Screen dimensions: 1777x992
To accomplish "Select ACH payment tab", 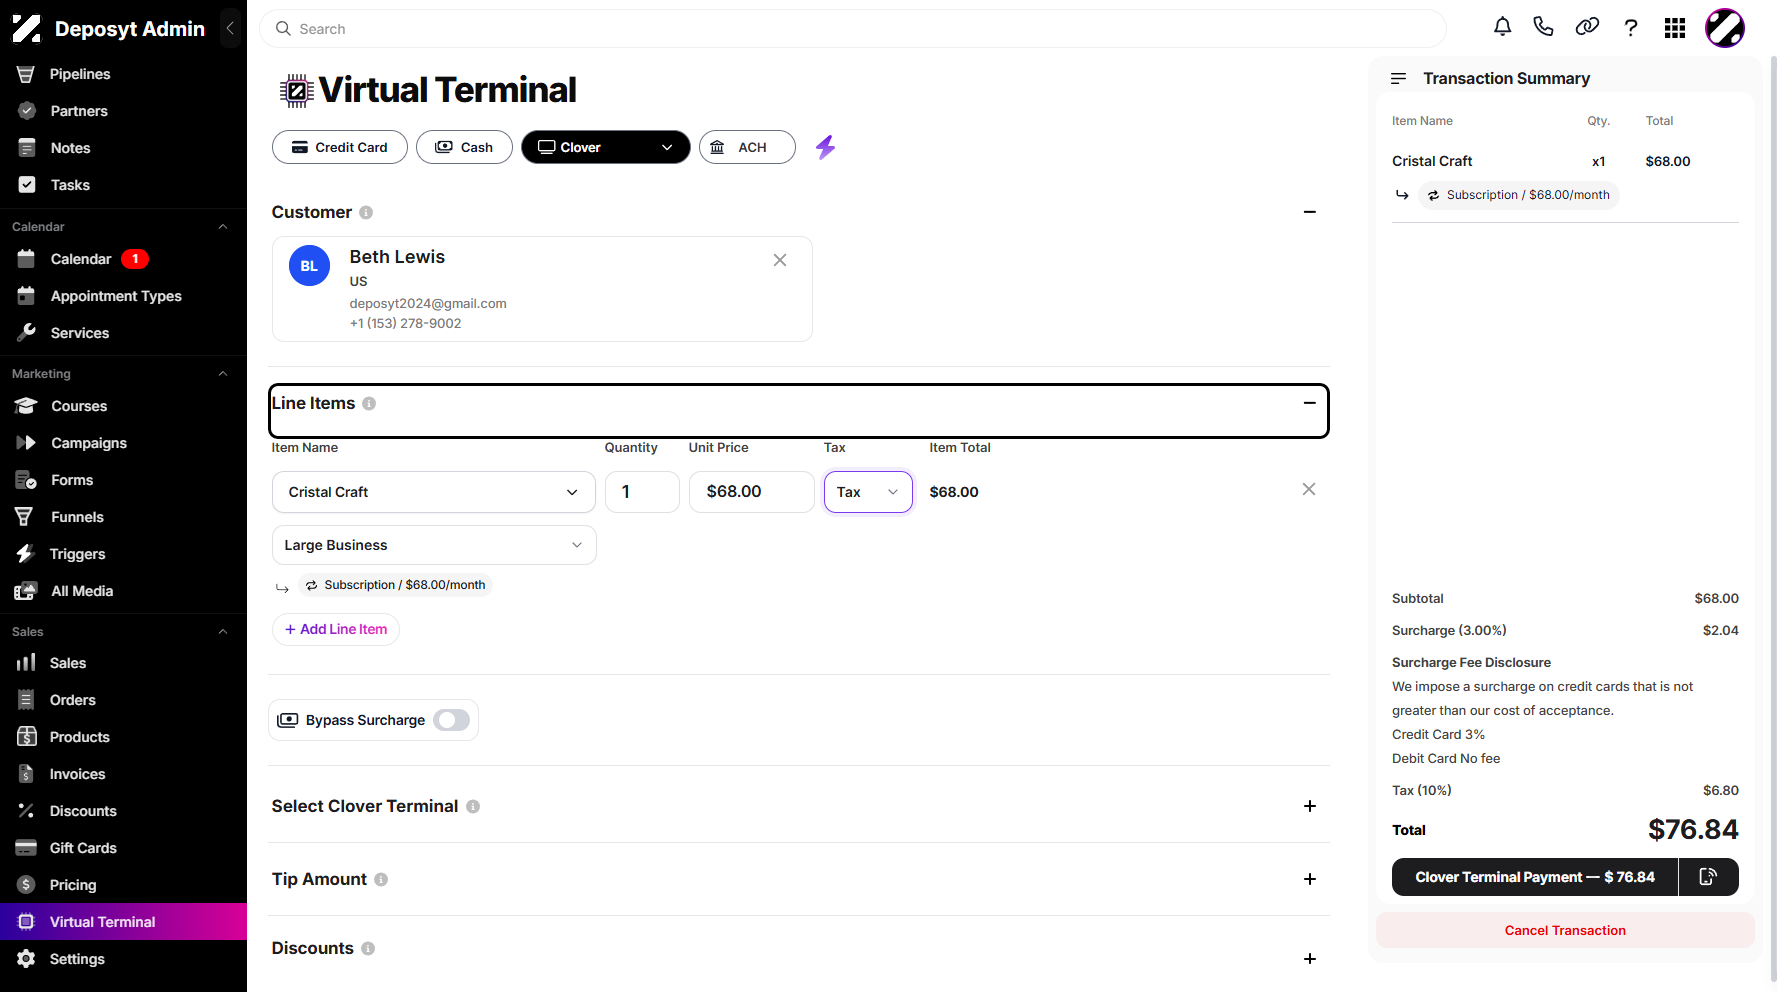I will pyautogui.click(x=747, y=147).
